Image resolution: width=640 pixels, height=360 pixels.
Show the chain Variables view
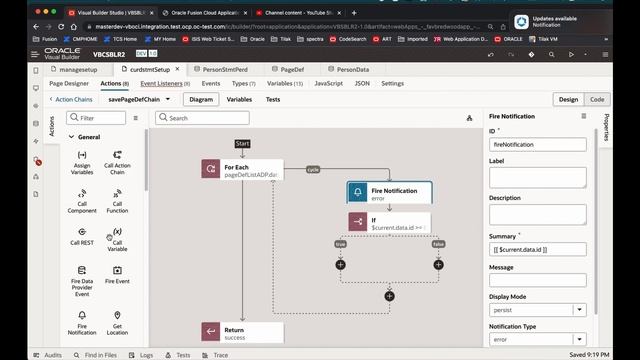click(239, 99)
